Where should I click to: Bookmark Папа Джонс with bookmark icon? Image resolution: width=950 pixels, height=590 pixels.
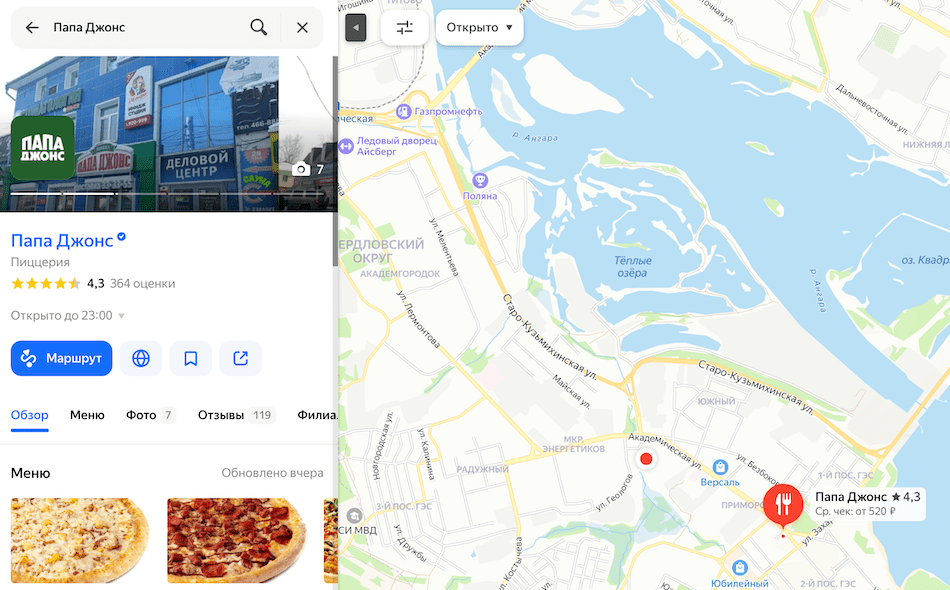(x=191, y=358)
